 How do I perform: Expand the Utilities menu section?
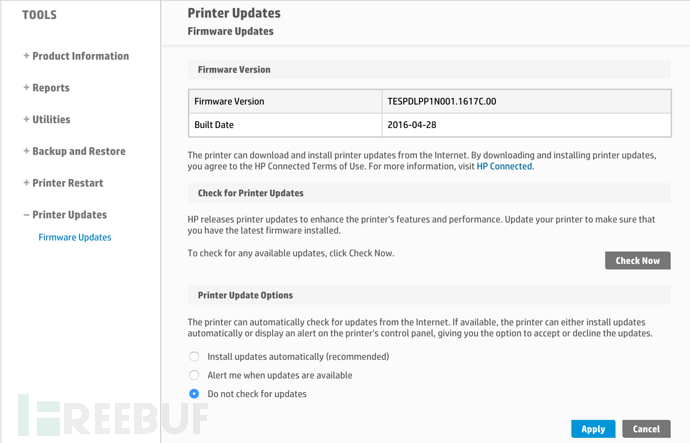[47, 119]
